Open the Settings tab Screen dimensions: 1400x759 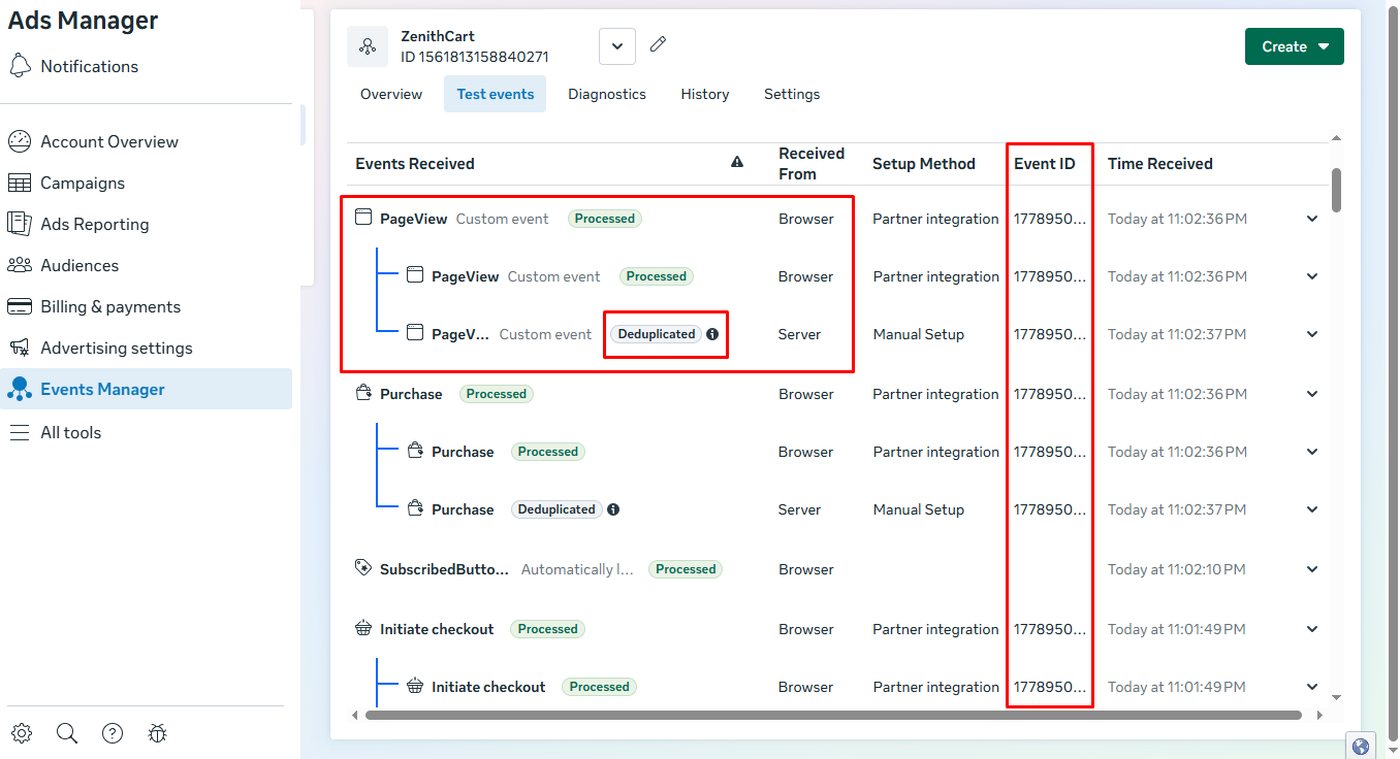[x=792, y=94]
